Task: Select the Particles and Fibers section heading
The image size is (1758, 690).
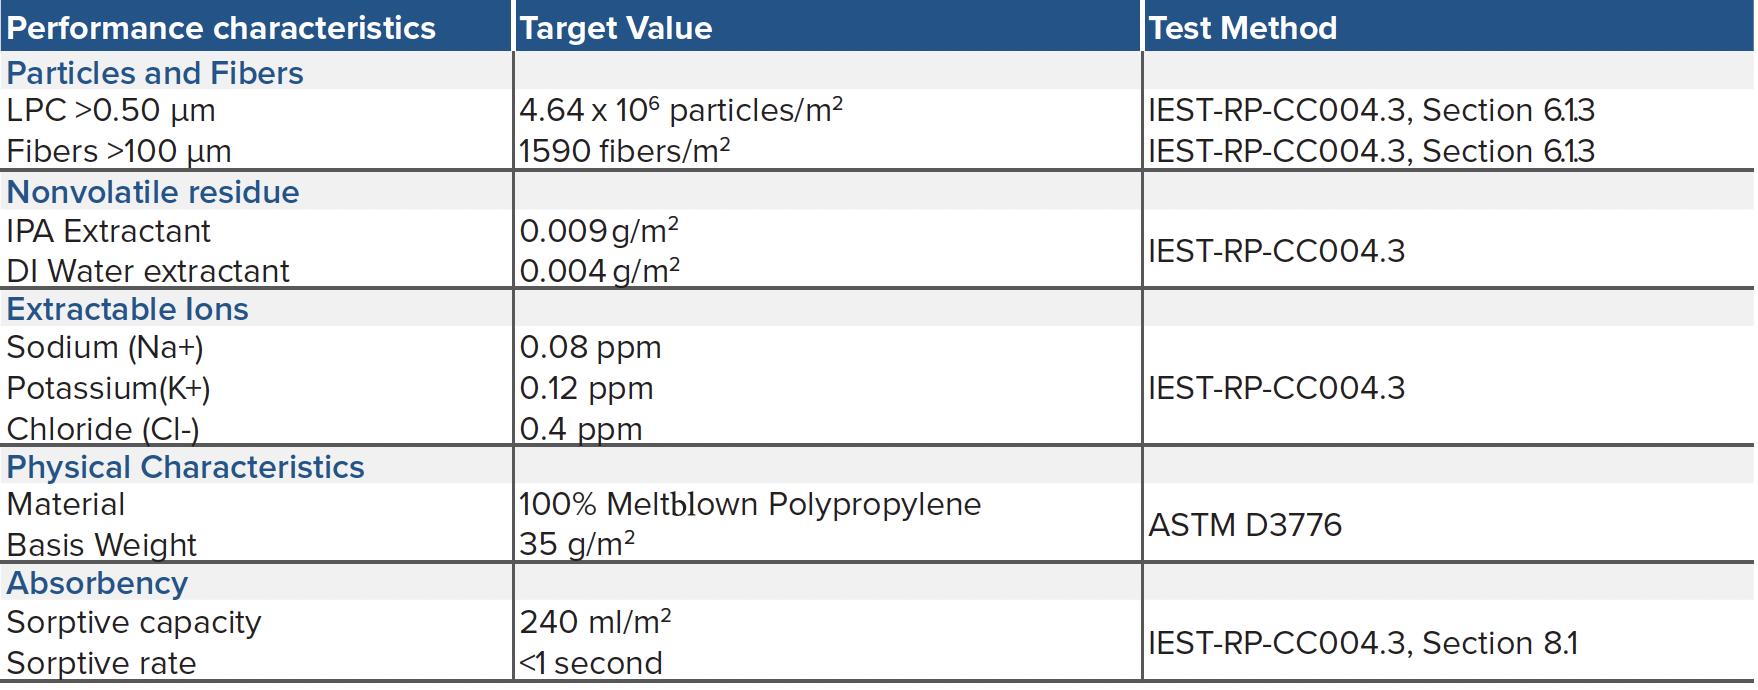Action: (155, 73)
